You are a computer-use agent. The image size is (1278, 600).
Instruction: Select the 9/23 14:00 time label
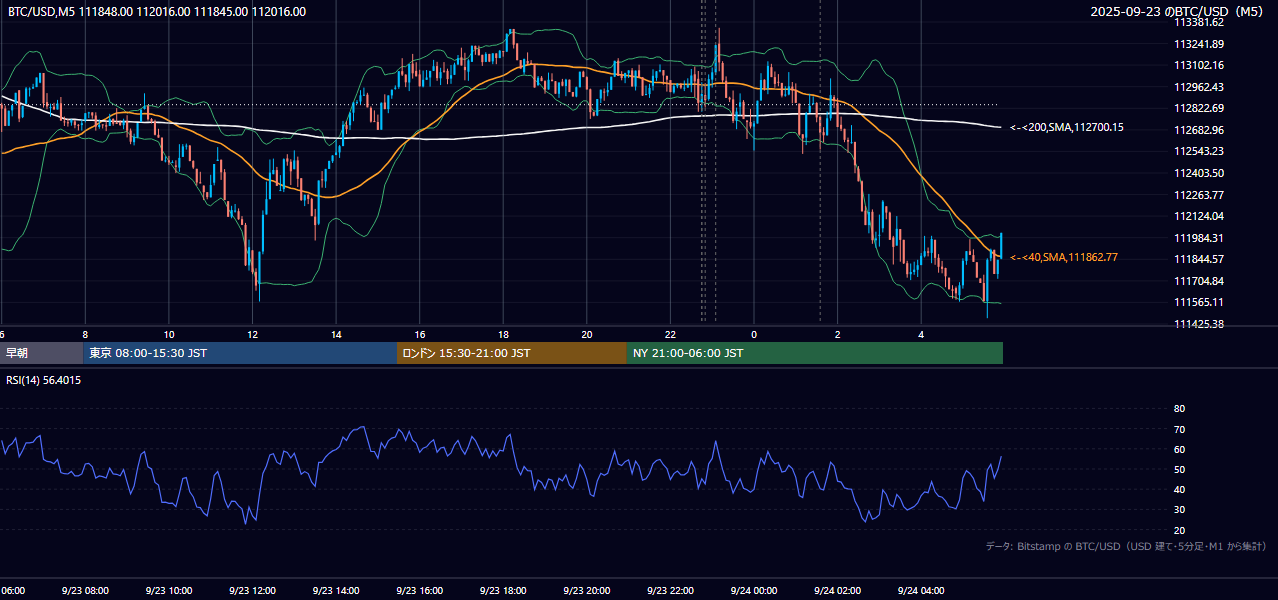(335, 591)
